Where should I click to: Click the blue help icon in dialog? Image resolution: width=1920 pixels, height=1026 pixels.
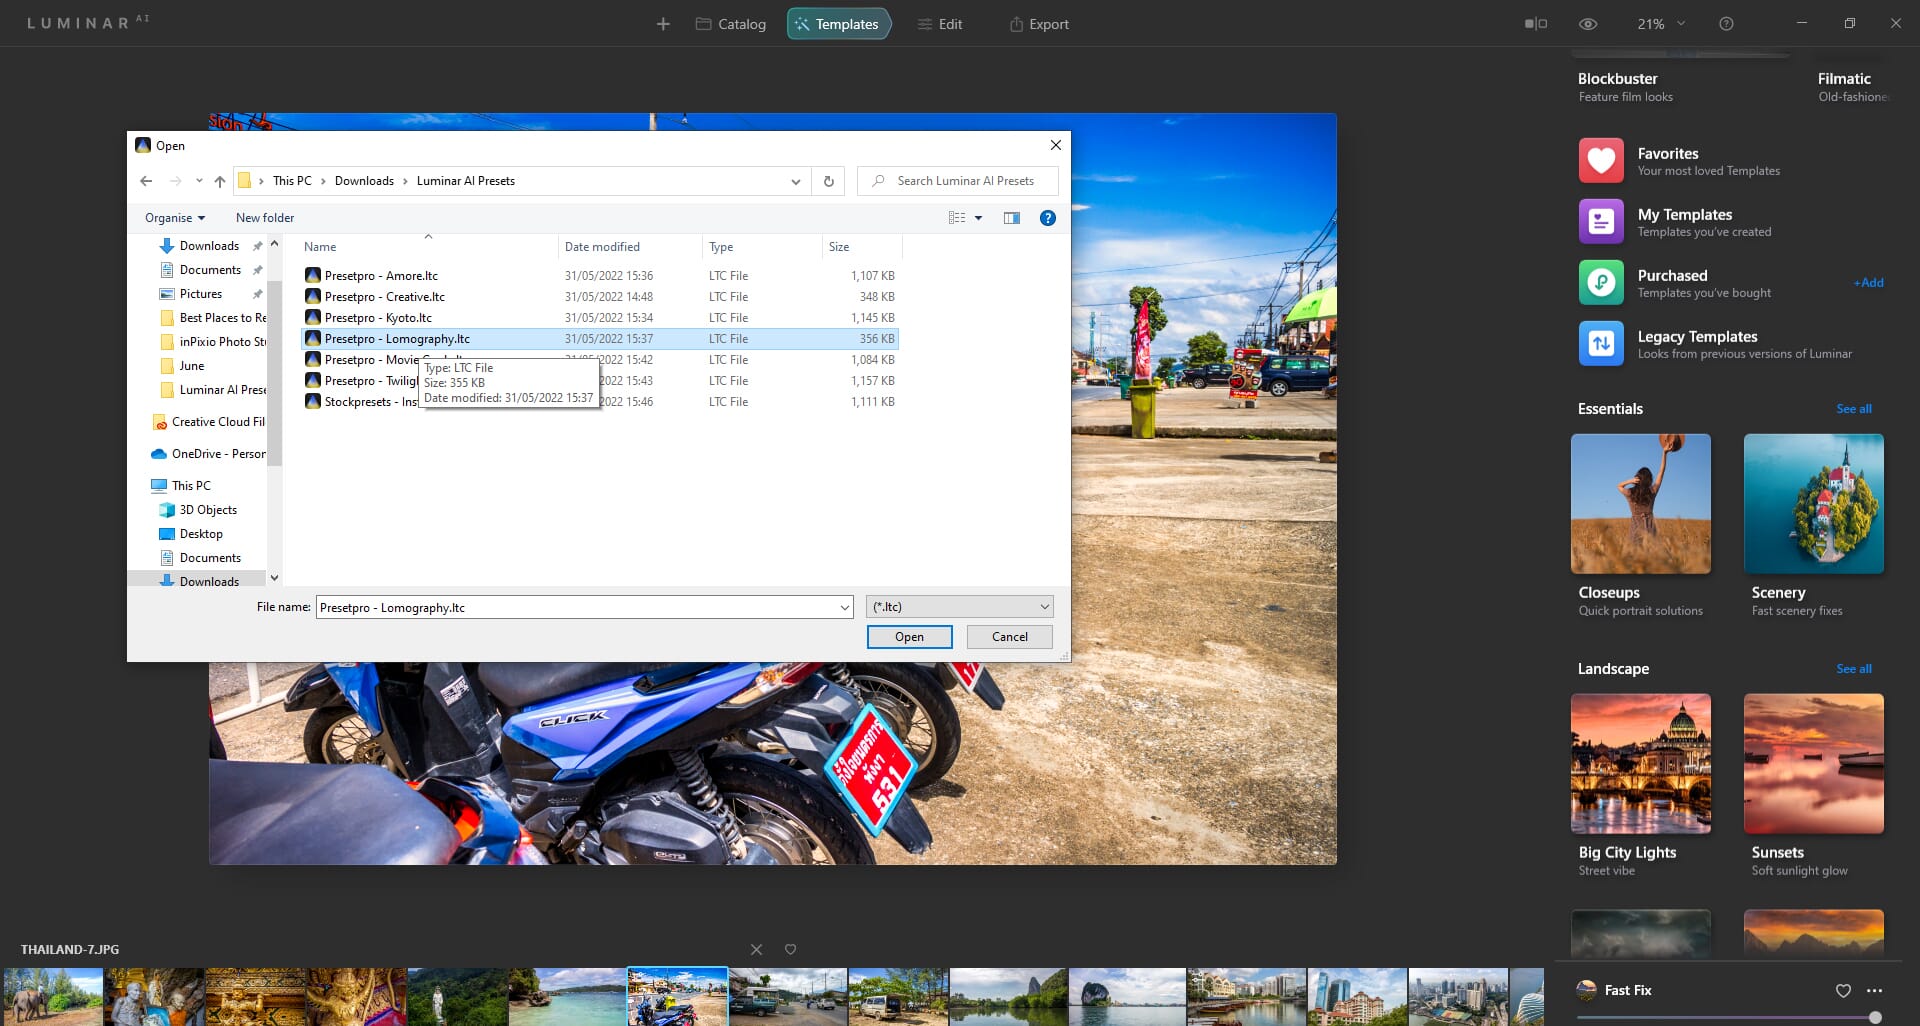[1047, 218]
